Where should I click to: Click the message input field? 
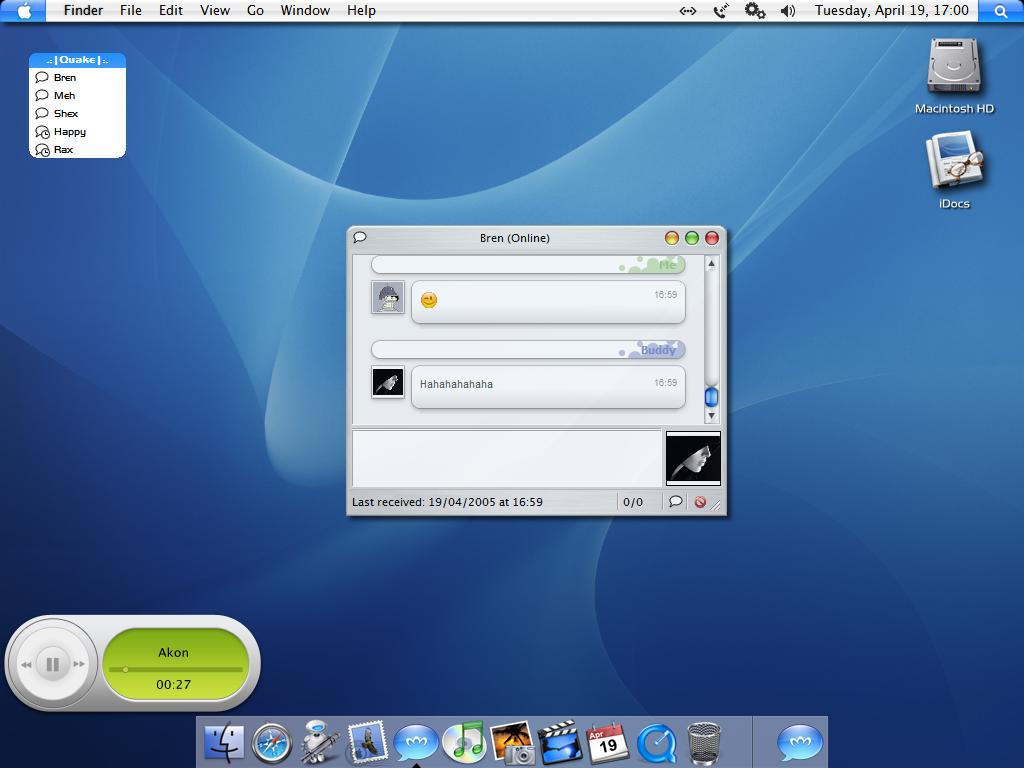click(507, 458)
